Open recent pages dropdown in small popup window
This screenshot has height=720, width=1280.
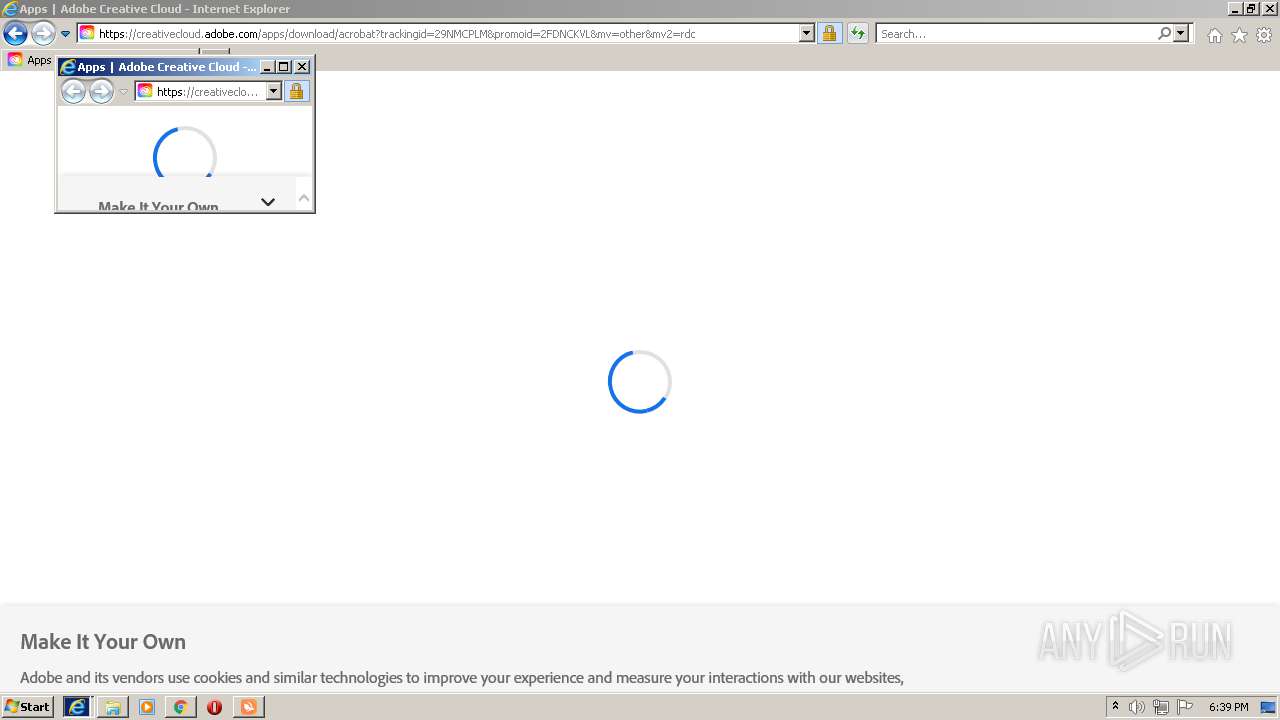tap(124, 92)
